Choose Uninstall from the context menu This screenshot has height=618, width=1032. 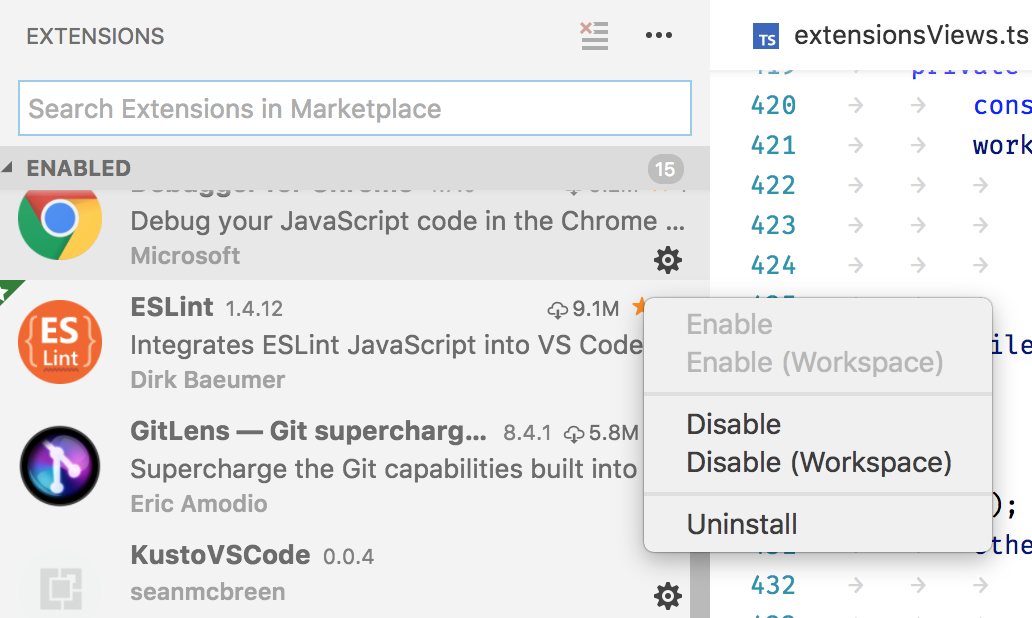[741, 523]
